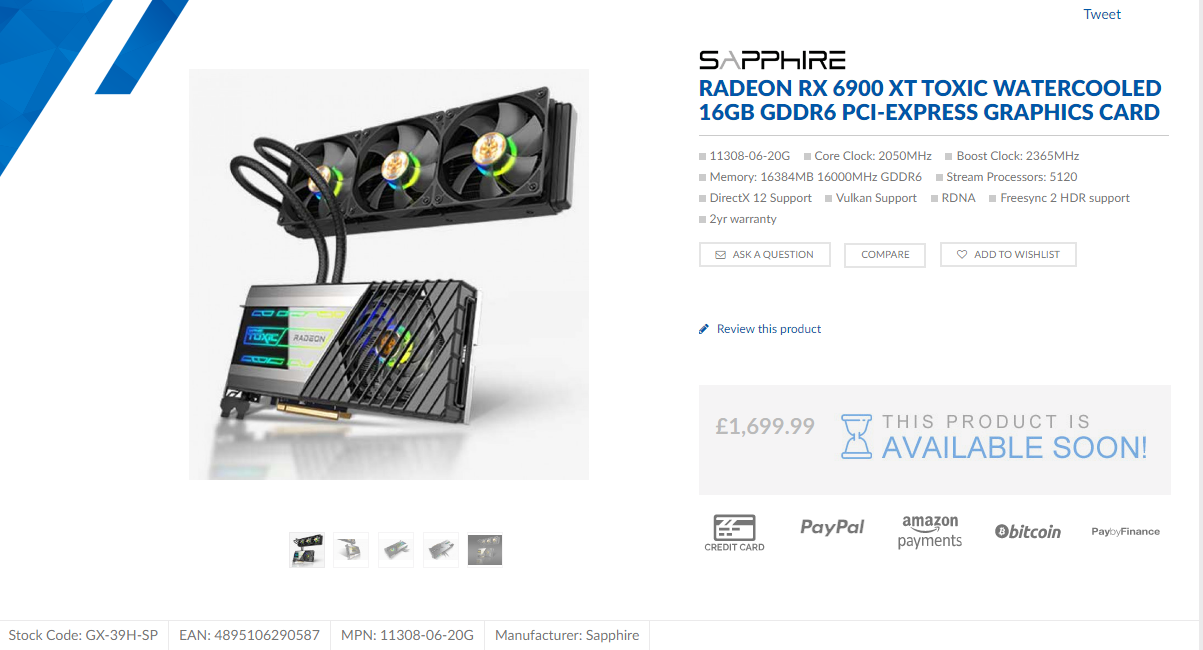Click the Amazon Payments logo
The height and width of the screenshot is (650, 1203).
click(x=930, y=532)
